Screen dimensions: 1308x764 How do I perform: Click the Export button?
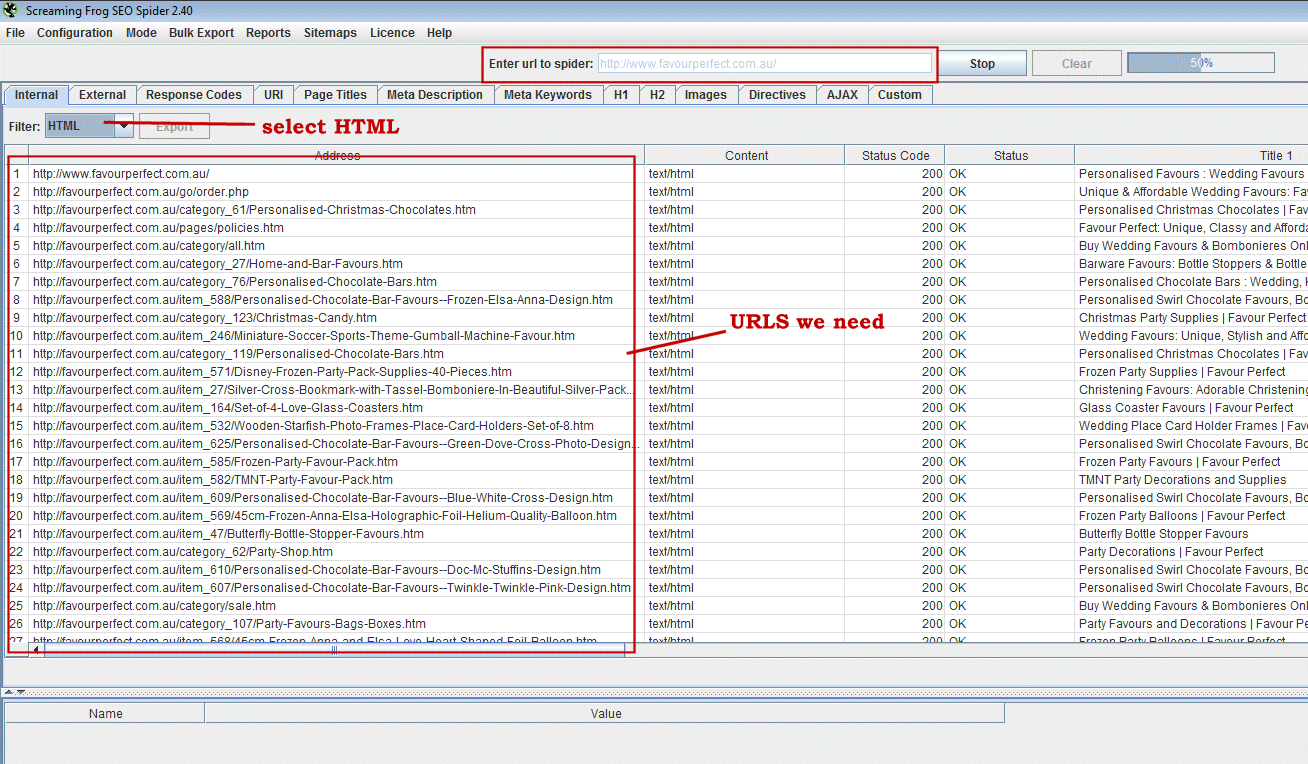(174, 127)
